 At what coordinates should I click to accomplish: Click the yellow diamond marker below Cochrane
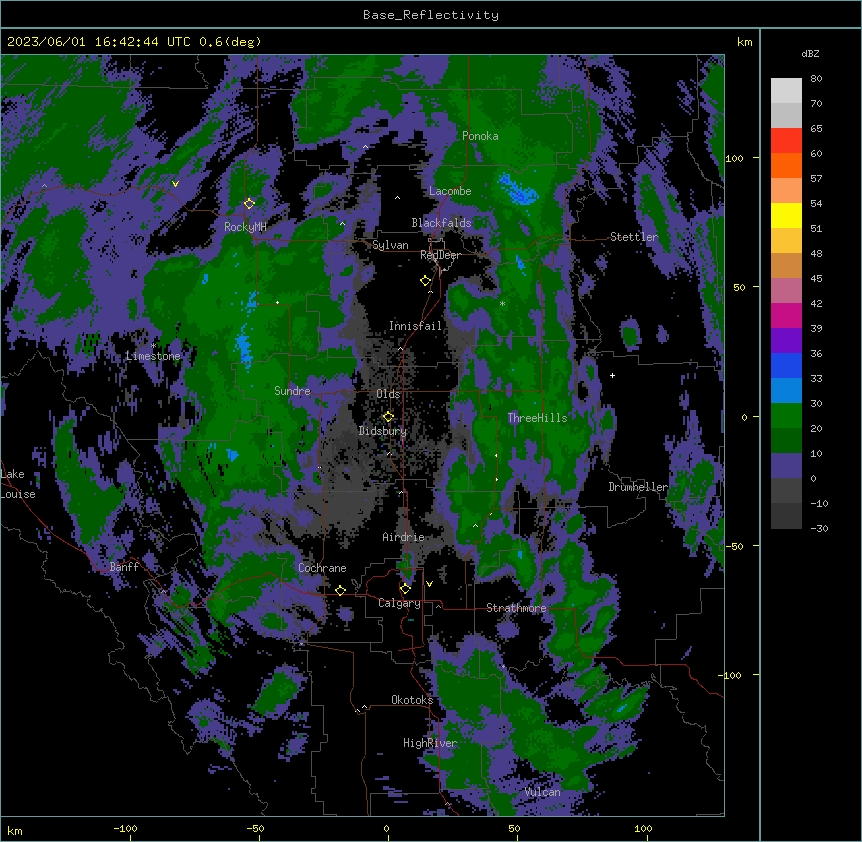(340, 590)
